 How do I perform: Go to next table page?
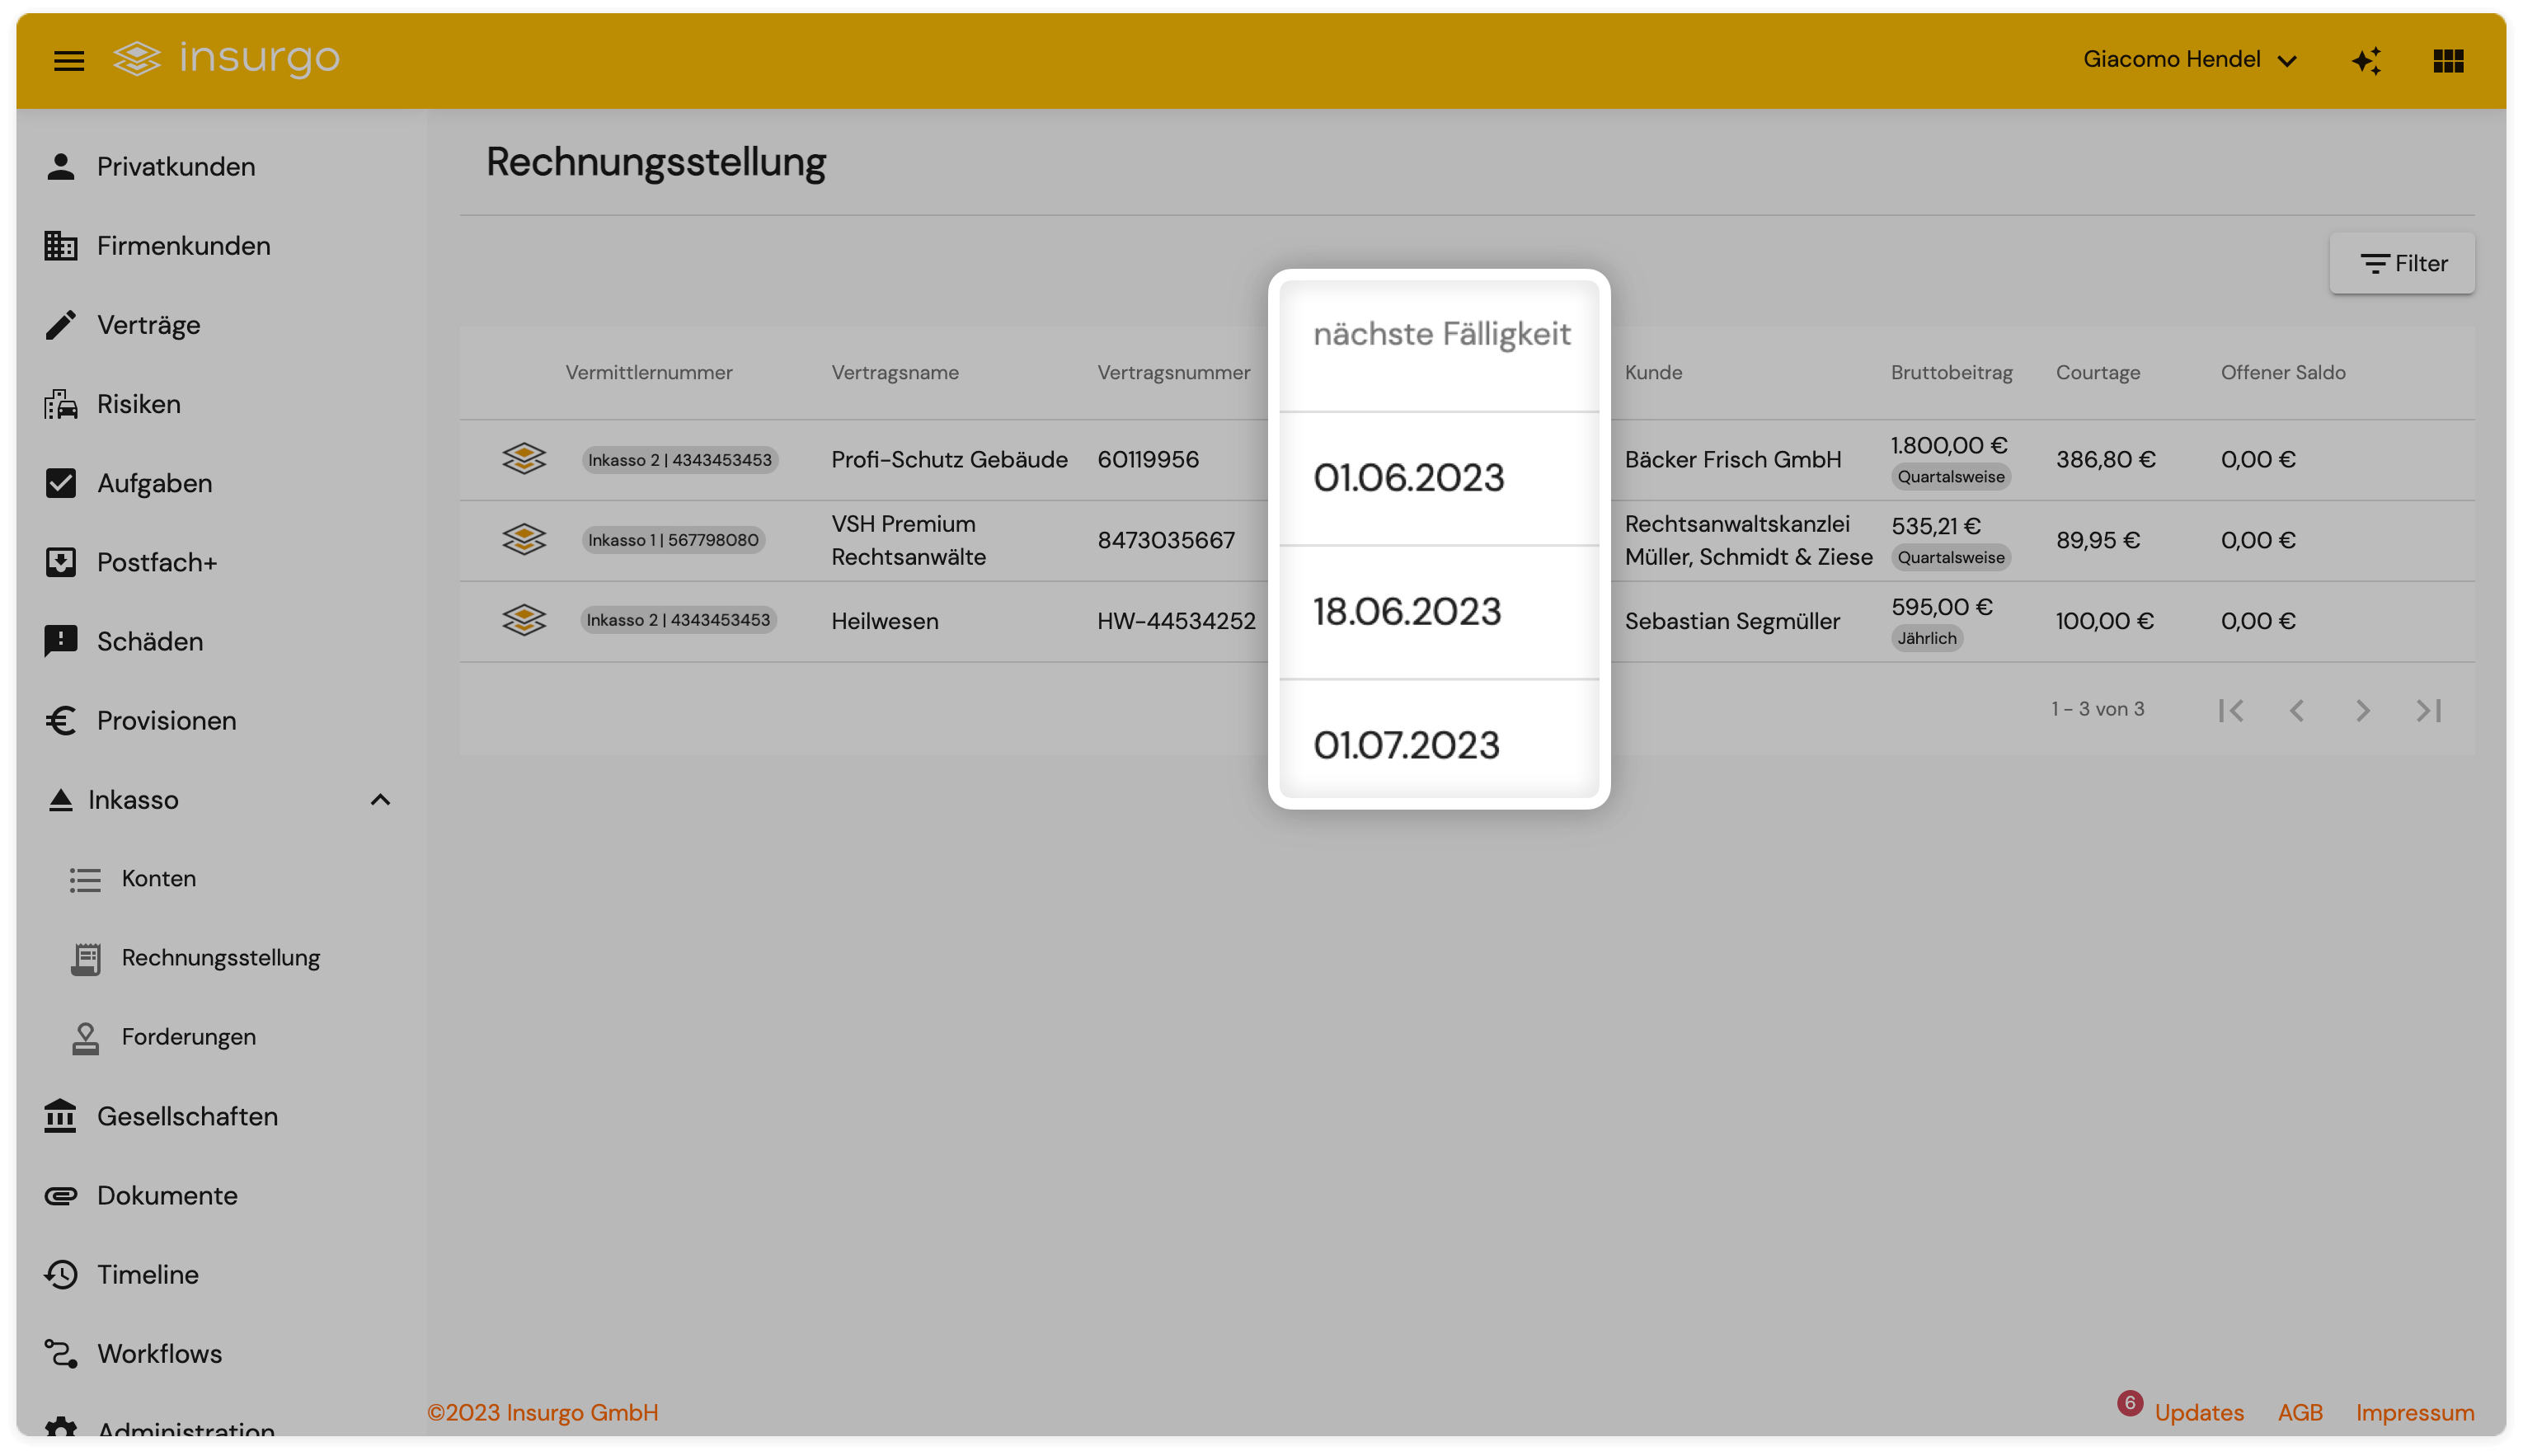(2362, 709)
